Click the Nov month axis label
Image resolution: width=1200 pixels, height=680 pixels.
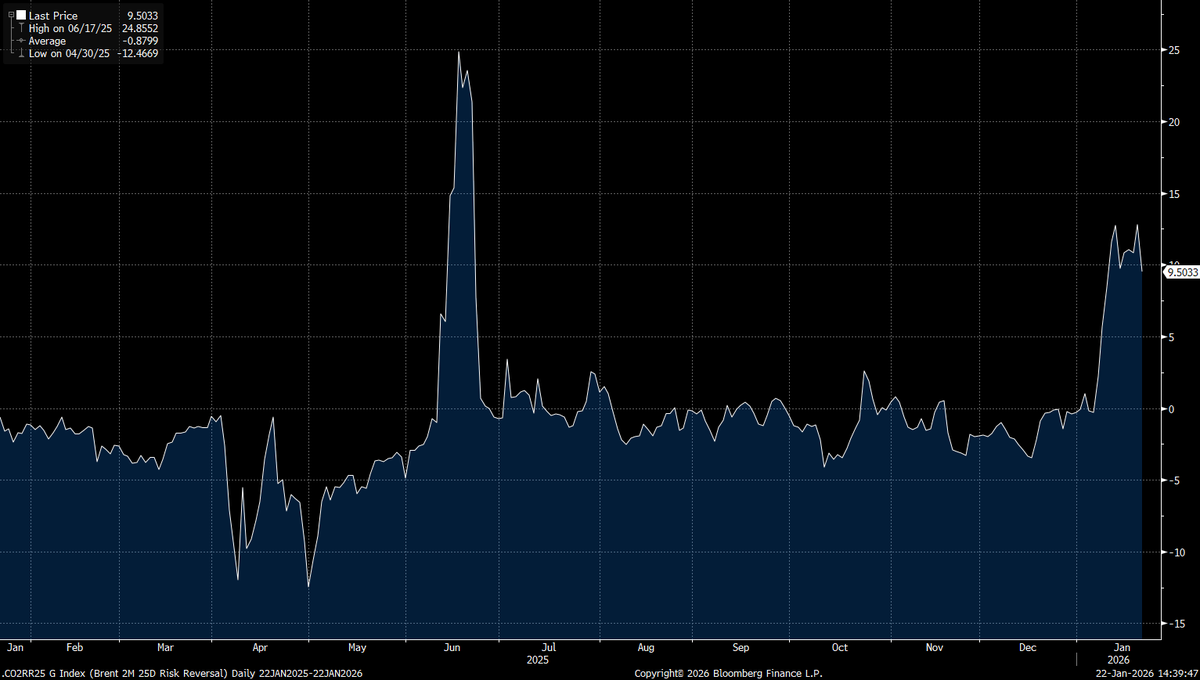[x=934, y=648]
